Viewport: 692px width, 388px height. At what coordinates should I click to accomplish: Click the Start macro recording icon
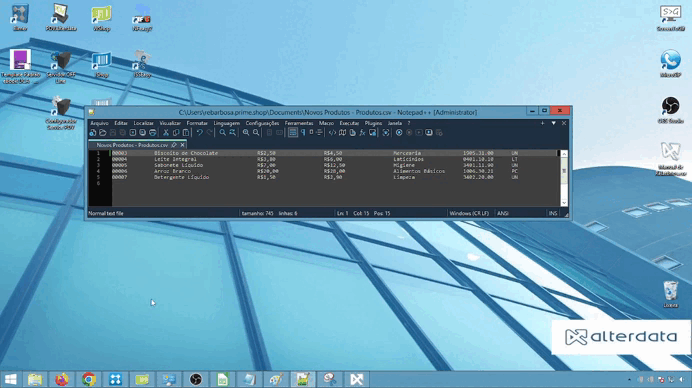pos(399,132)
